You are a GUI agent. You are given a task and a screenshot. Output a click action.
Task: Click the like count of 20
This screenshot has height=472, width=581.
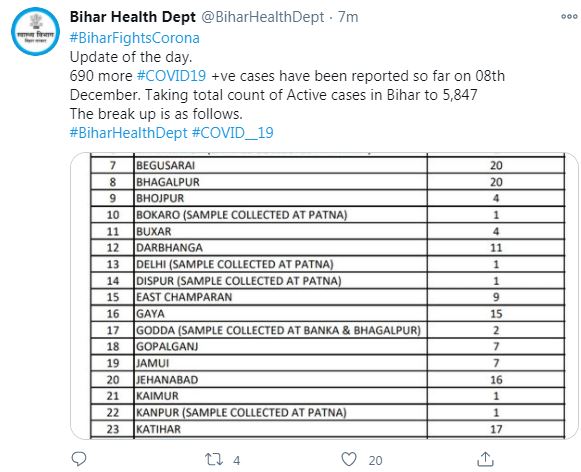coord(375,461)
